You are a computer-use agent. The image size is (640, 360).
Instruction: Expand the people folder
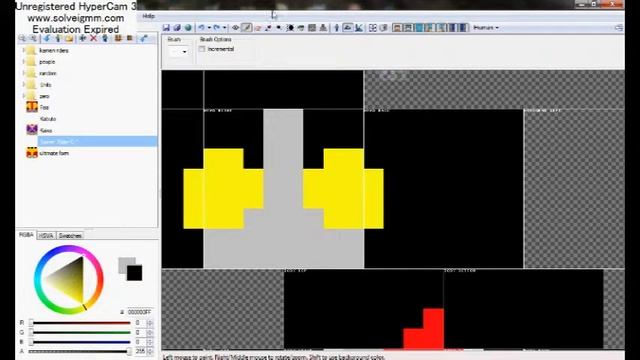(24, 62)
